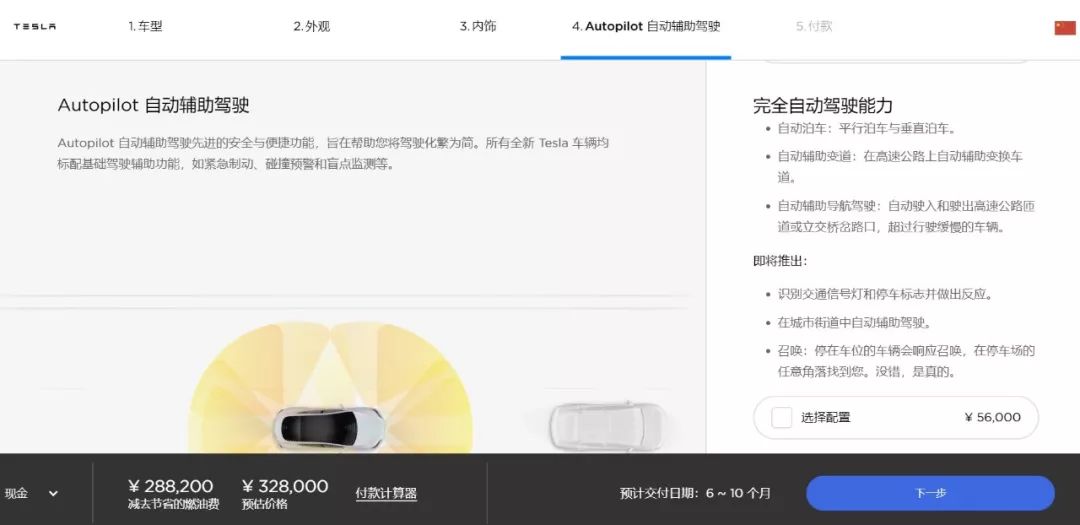Viewport: 1080px width, 525px height.
Task: Go to step 2. 外观
Action: click(311, 27)
